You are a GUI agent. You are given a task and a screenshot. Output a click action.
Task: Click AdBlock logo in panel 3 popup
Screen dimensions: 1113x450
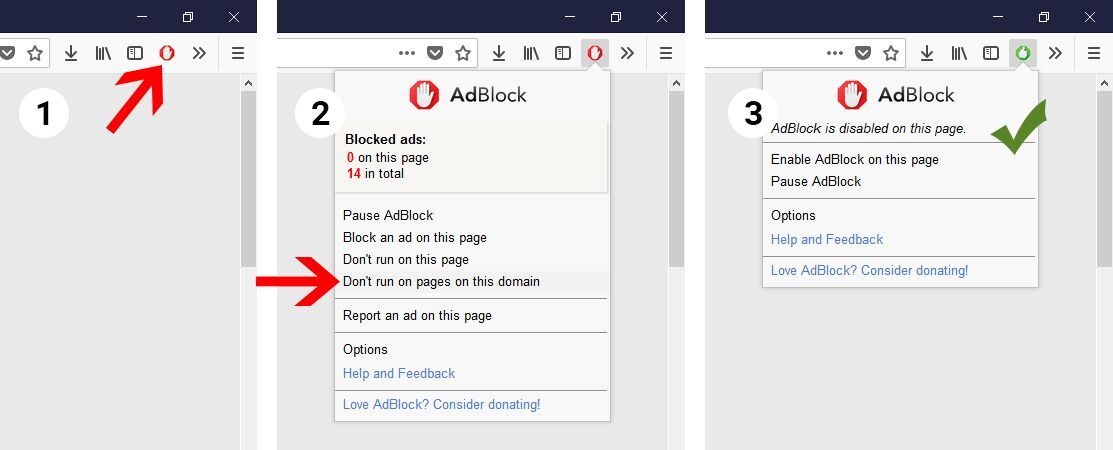click(x=897, y=95)
